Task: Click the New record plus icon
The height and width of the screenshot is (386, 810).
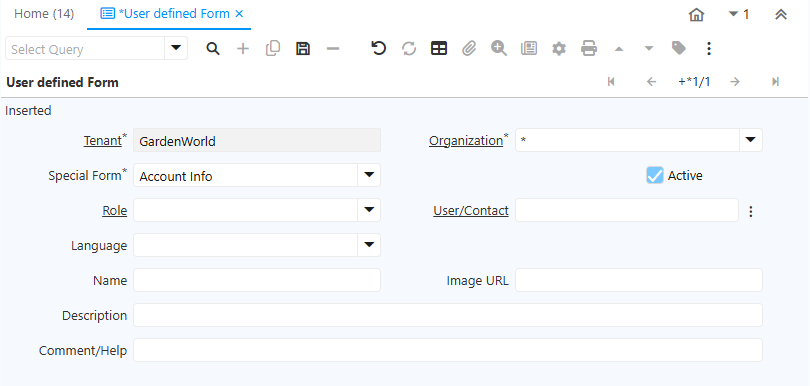Action: pos(243,49)
